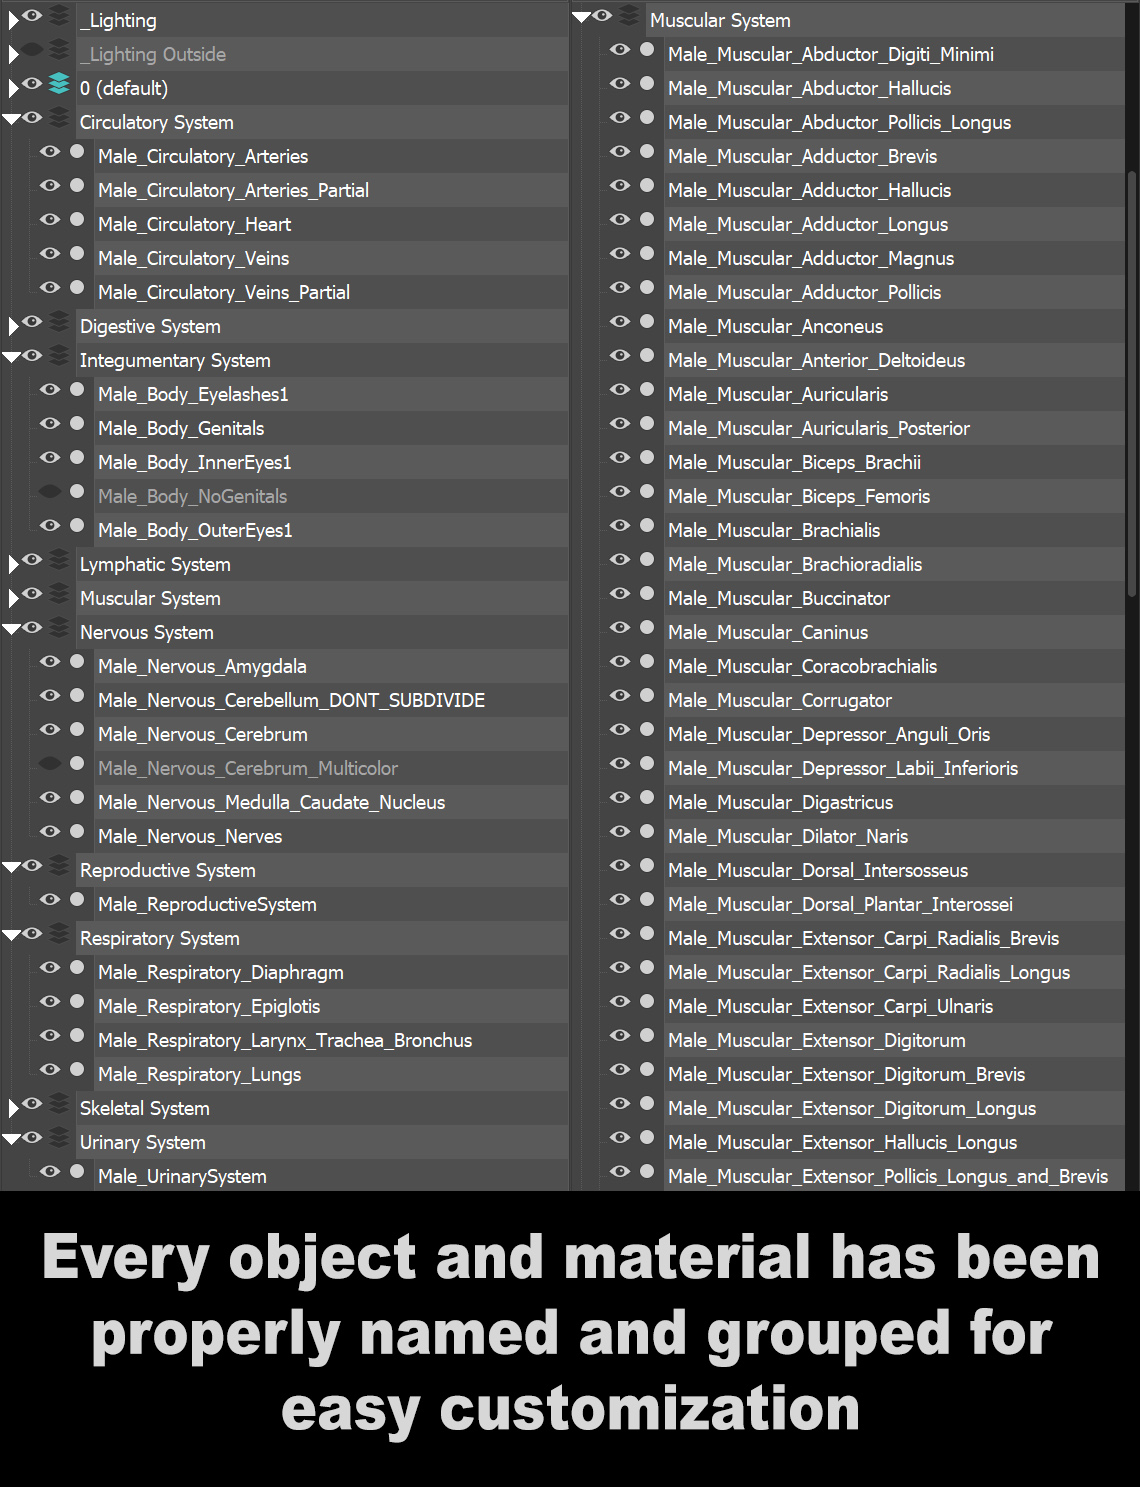Click the layer icon beside Urinary System
The width and height of the screenshot is (1140, 1487).
click(x=60, y=1137)
